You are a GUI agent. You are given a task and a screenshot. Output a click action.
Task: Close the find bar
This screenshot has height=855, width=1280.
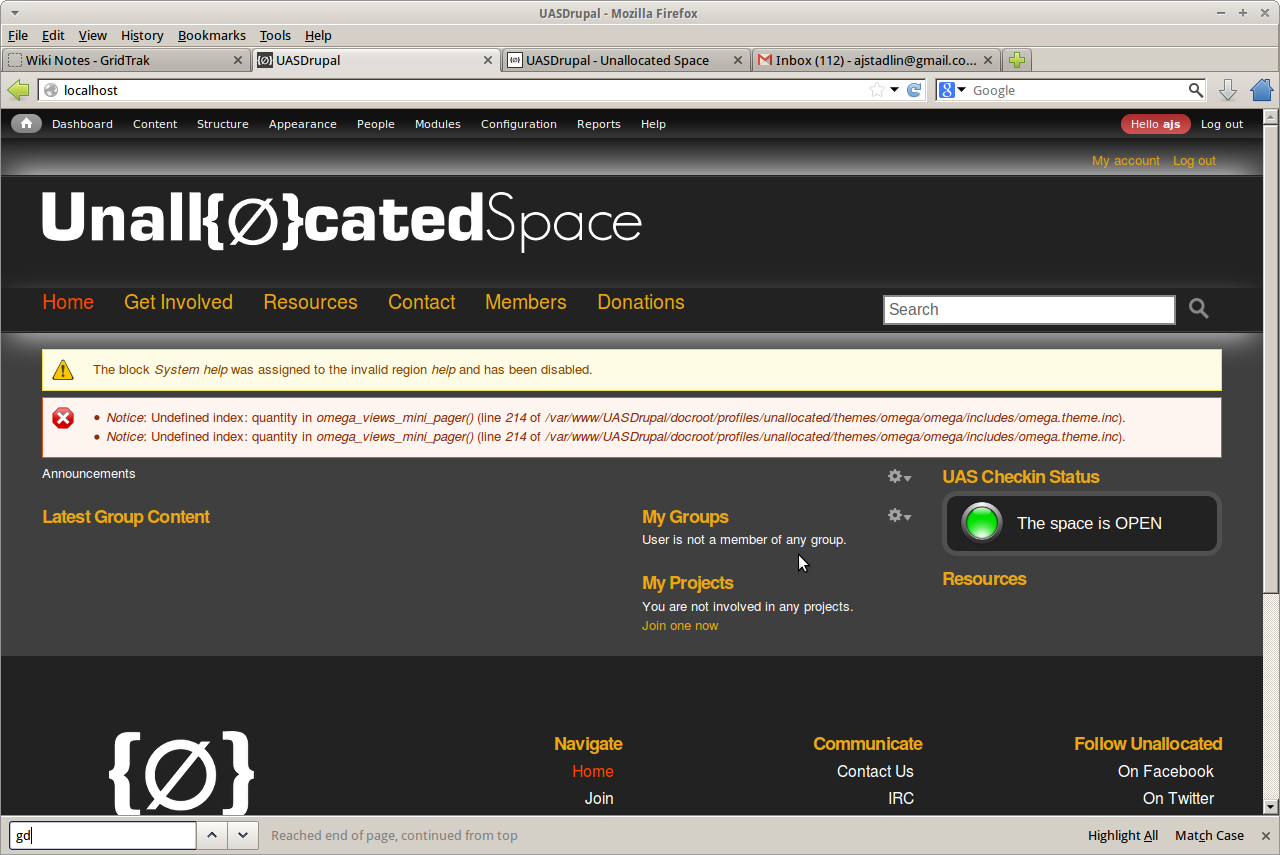[x=1265, y=836]
